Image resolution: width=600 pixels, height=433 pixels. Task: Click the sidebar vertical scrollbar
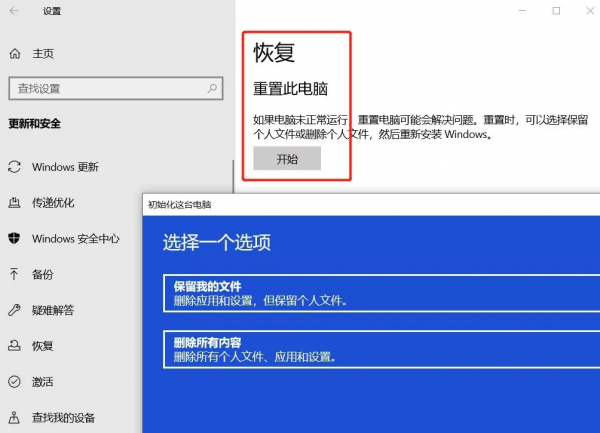233,176
